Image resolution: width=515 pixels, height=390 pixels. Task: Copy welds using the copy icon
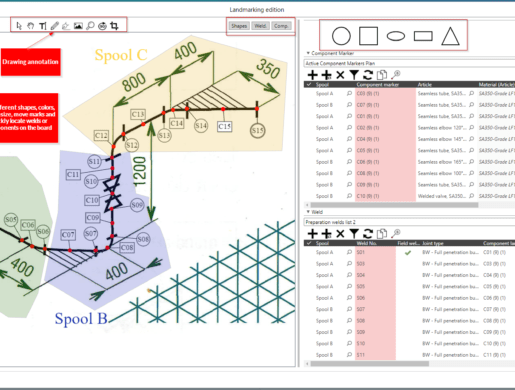[x=382, y=234]
